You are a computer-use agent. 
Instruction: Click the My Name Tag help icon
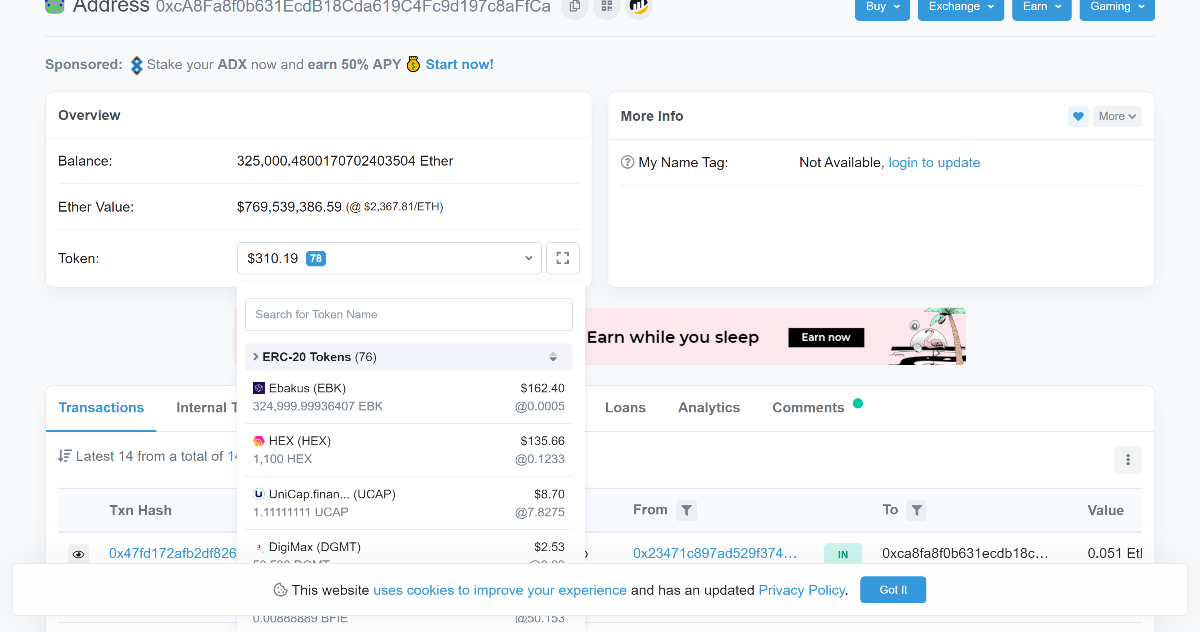628,162
